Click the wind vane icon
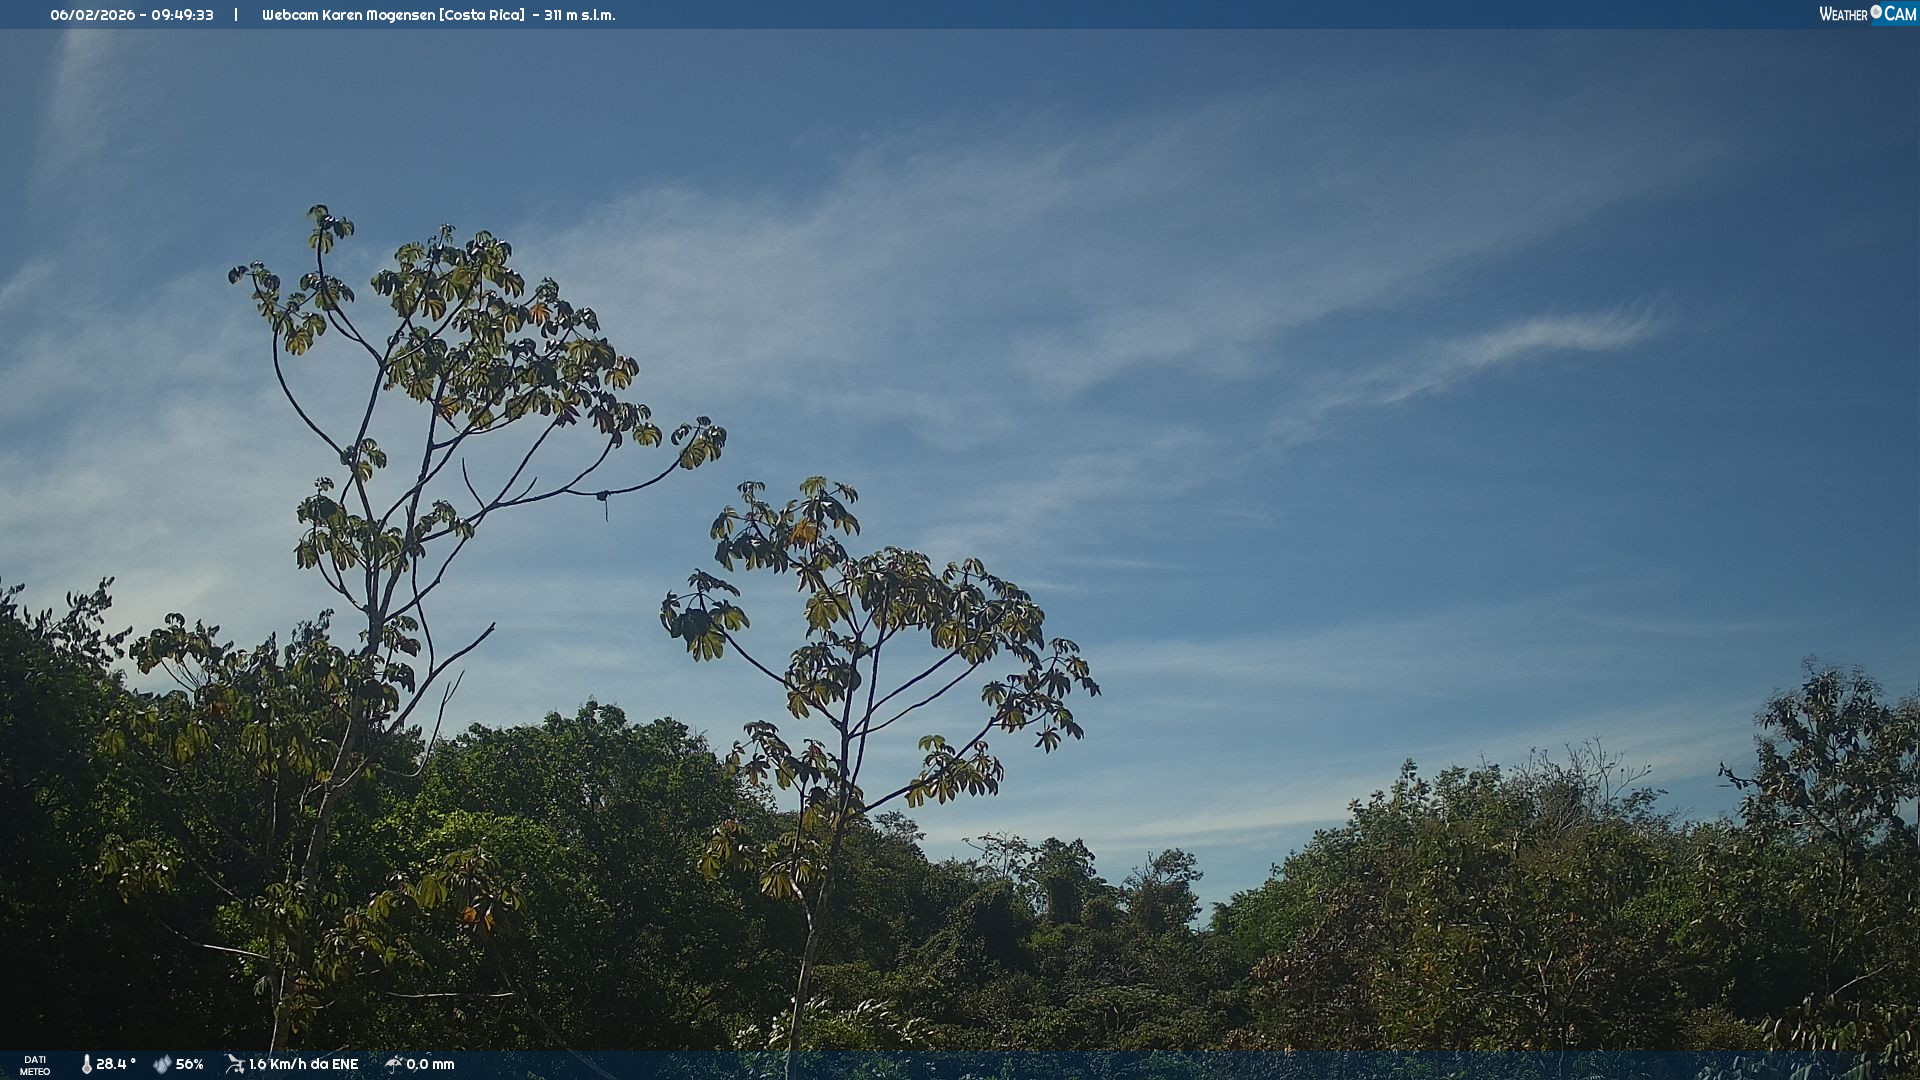Viewport: 1920px width, 1080px height. click(235, 1064)
